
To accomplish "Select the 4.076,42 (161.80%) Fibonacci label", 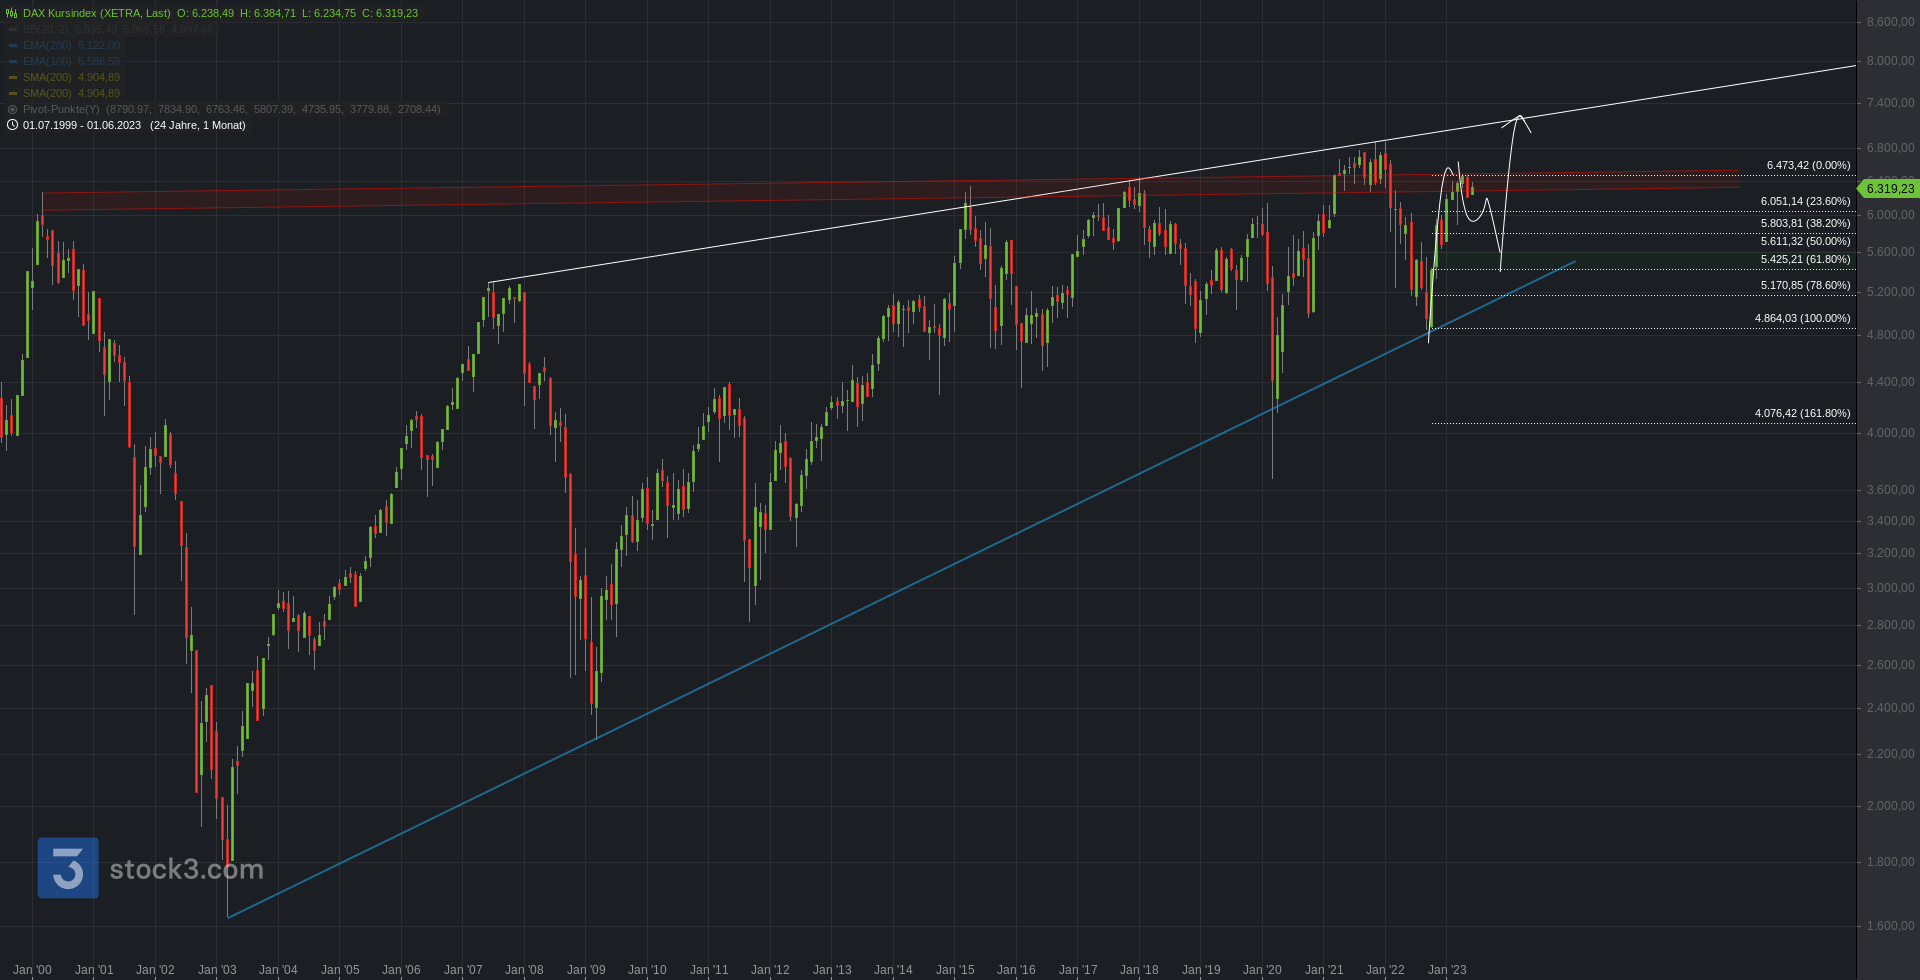I will click(1802, 413).
